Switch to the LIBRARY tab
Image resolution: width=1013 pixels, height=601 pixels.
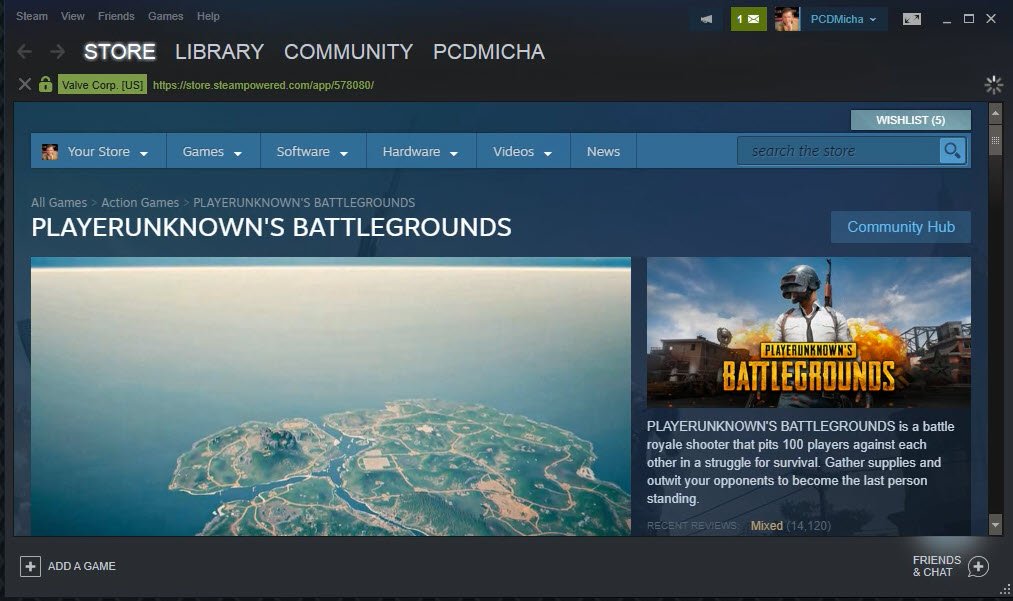click(x=220, y=52)
